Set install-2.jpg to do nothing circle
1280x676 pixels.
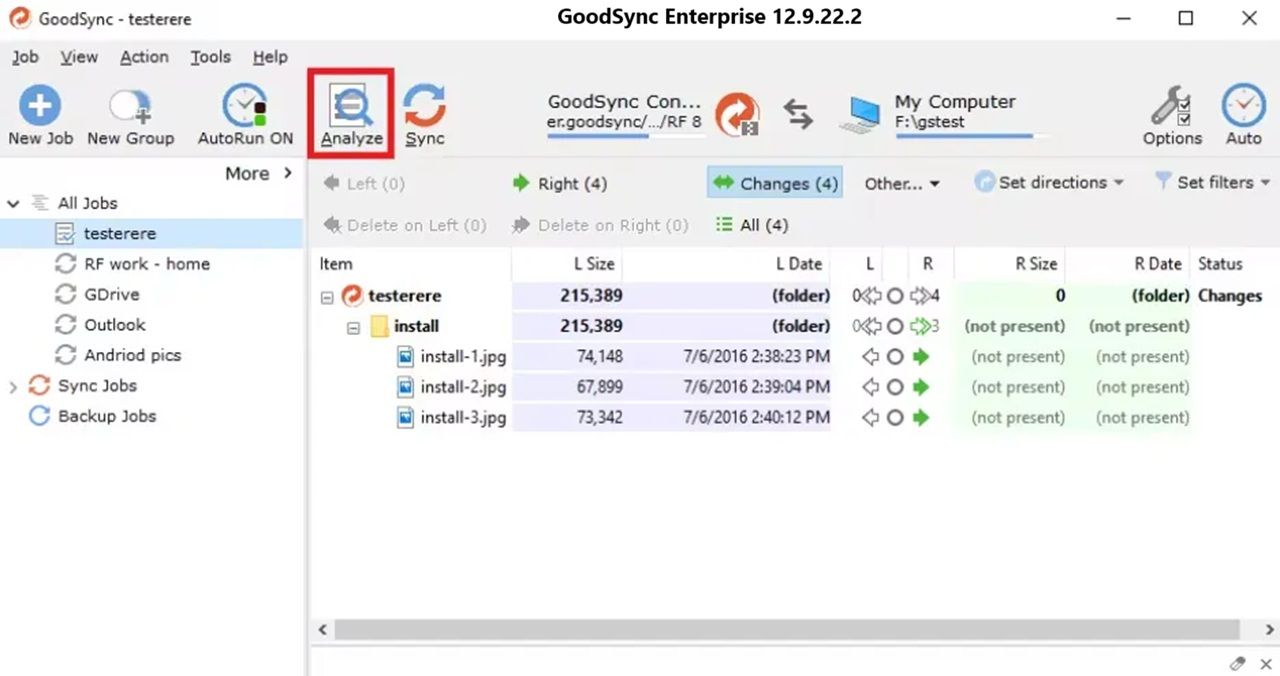[x=896, y=387]
